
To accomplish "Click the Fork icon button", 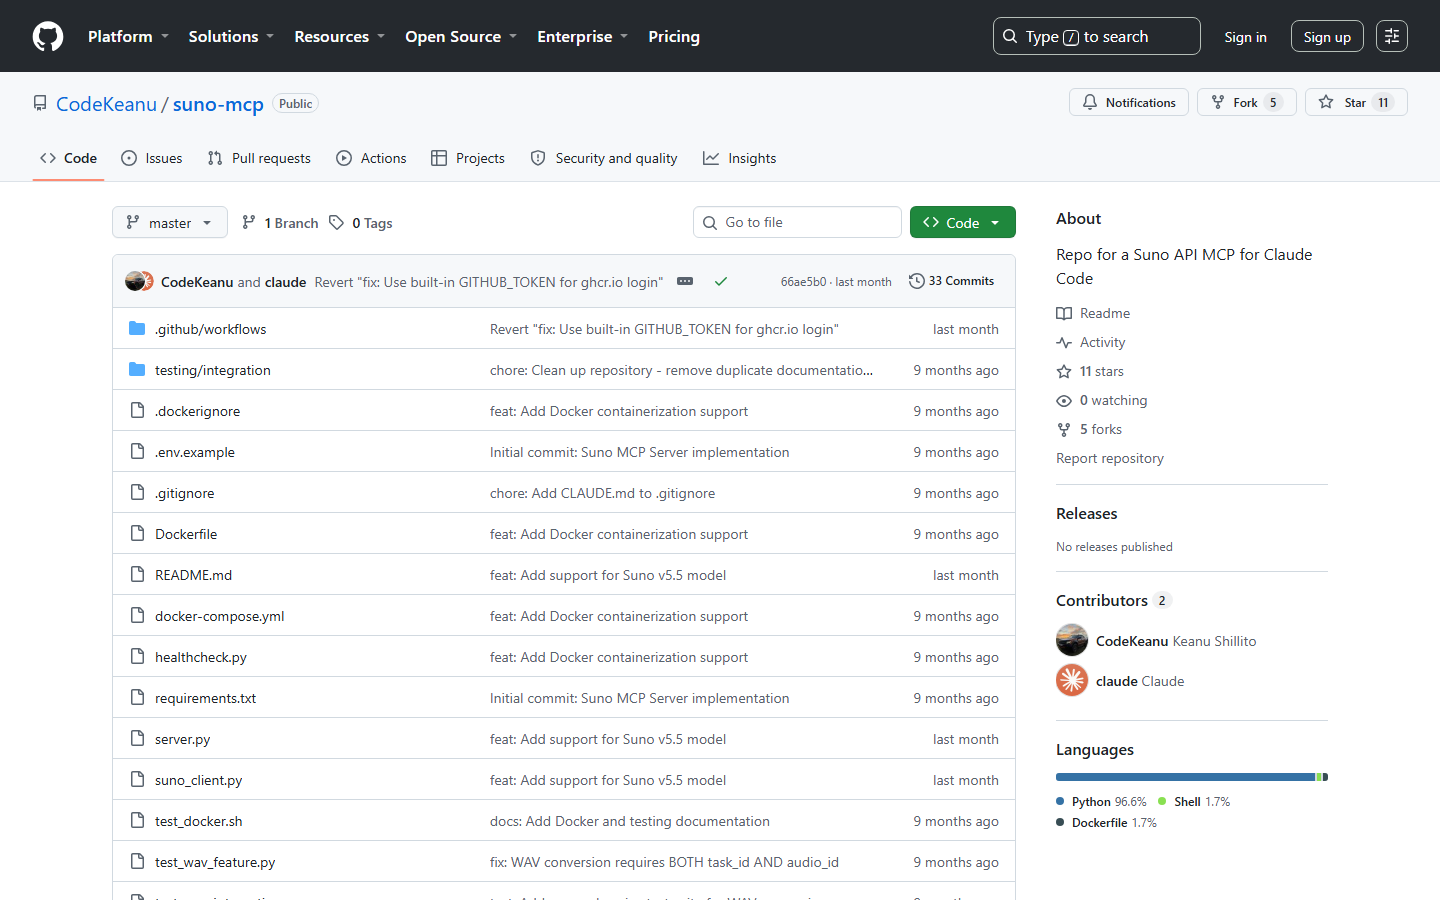I will (1218, 102).
